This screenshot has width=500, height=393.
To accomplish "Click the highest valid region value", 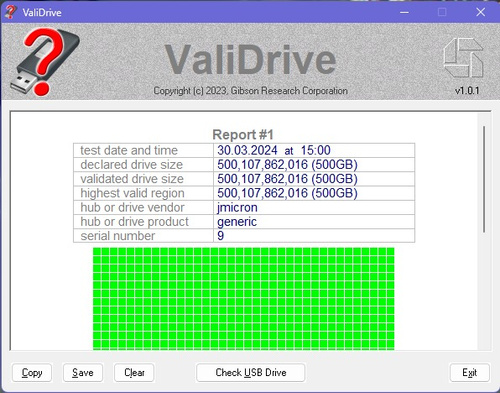I will tap(287, 193).
